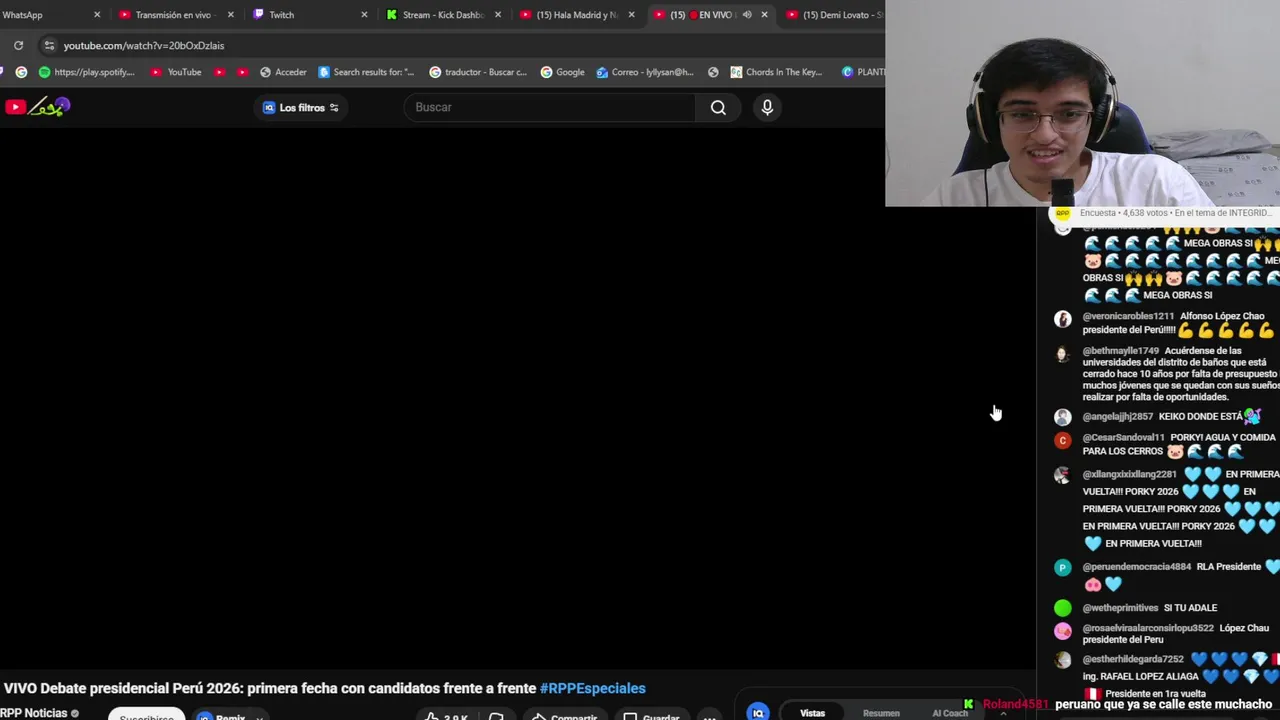This screenshot has width=1280, height=720.
Task: Select the Vistas tab below the chat
Action: tap(812, 713)
